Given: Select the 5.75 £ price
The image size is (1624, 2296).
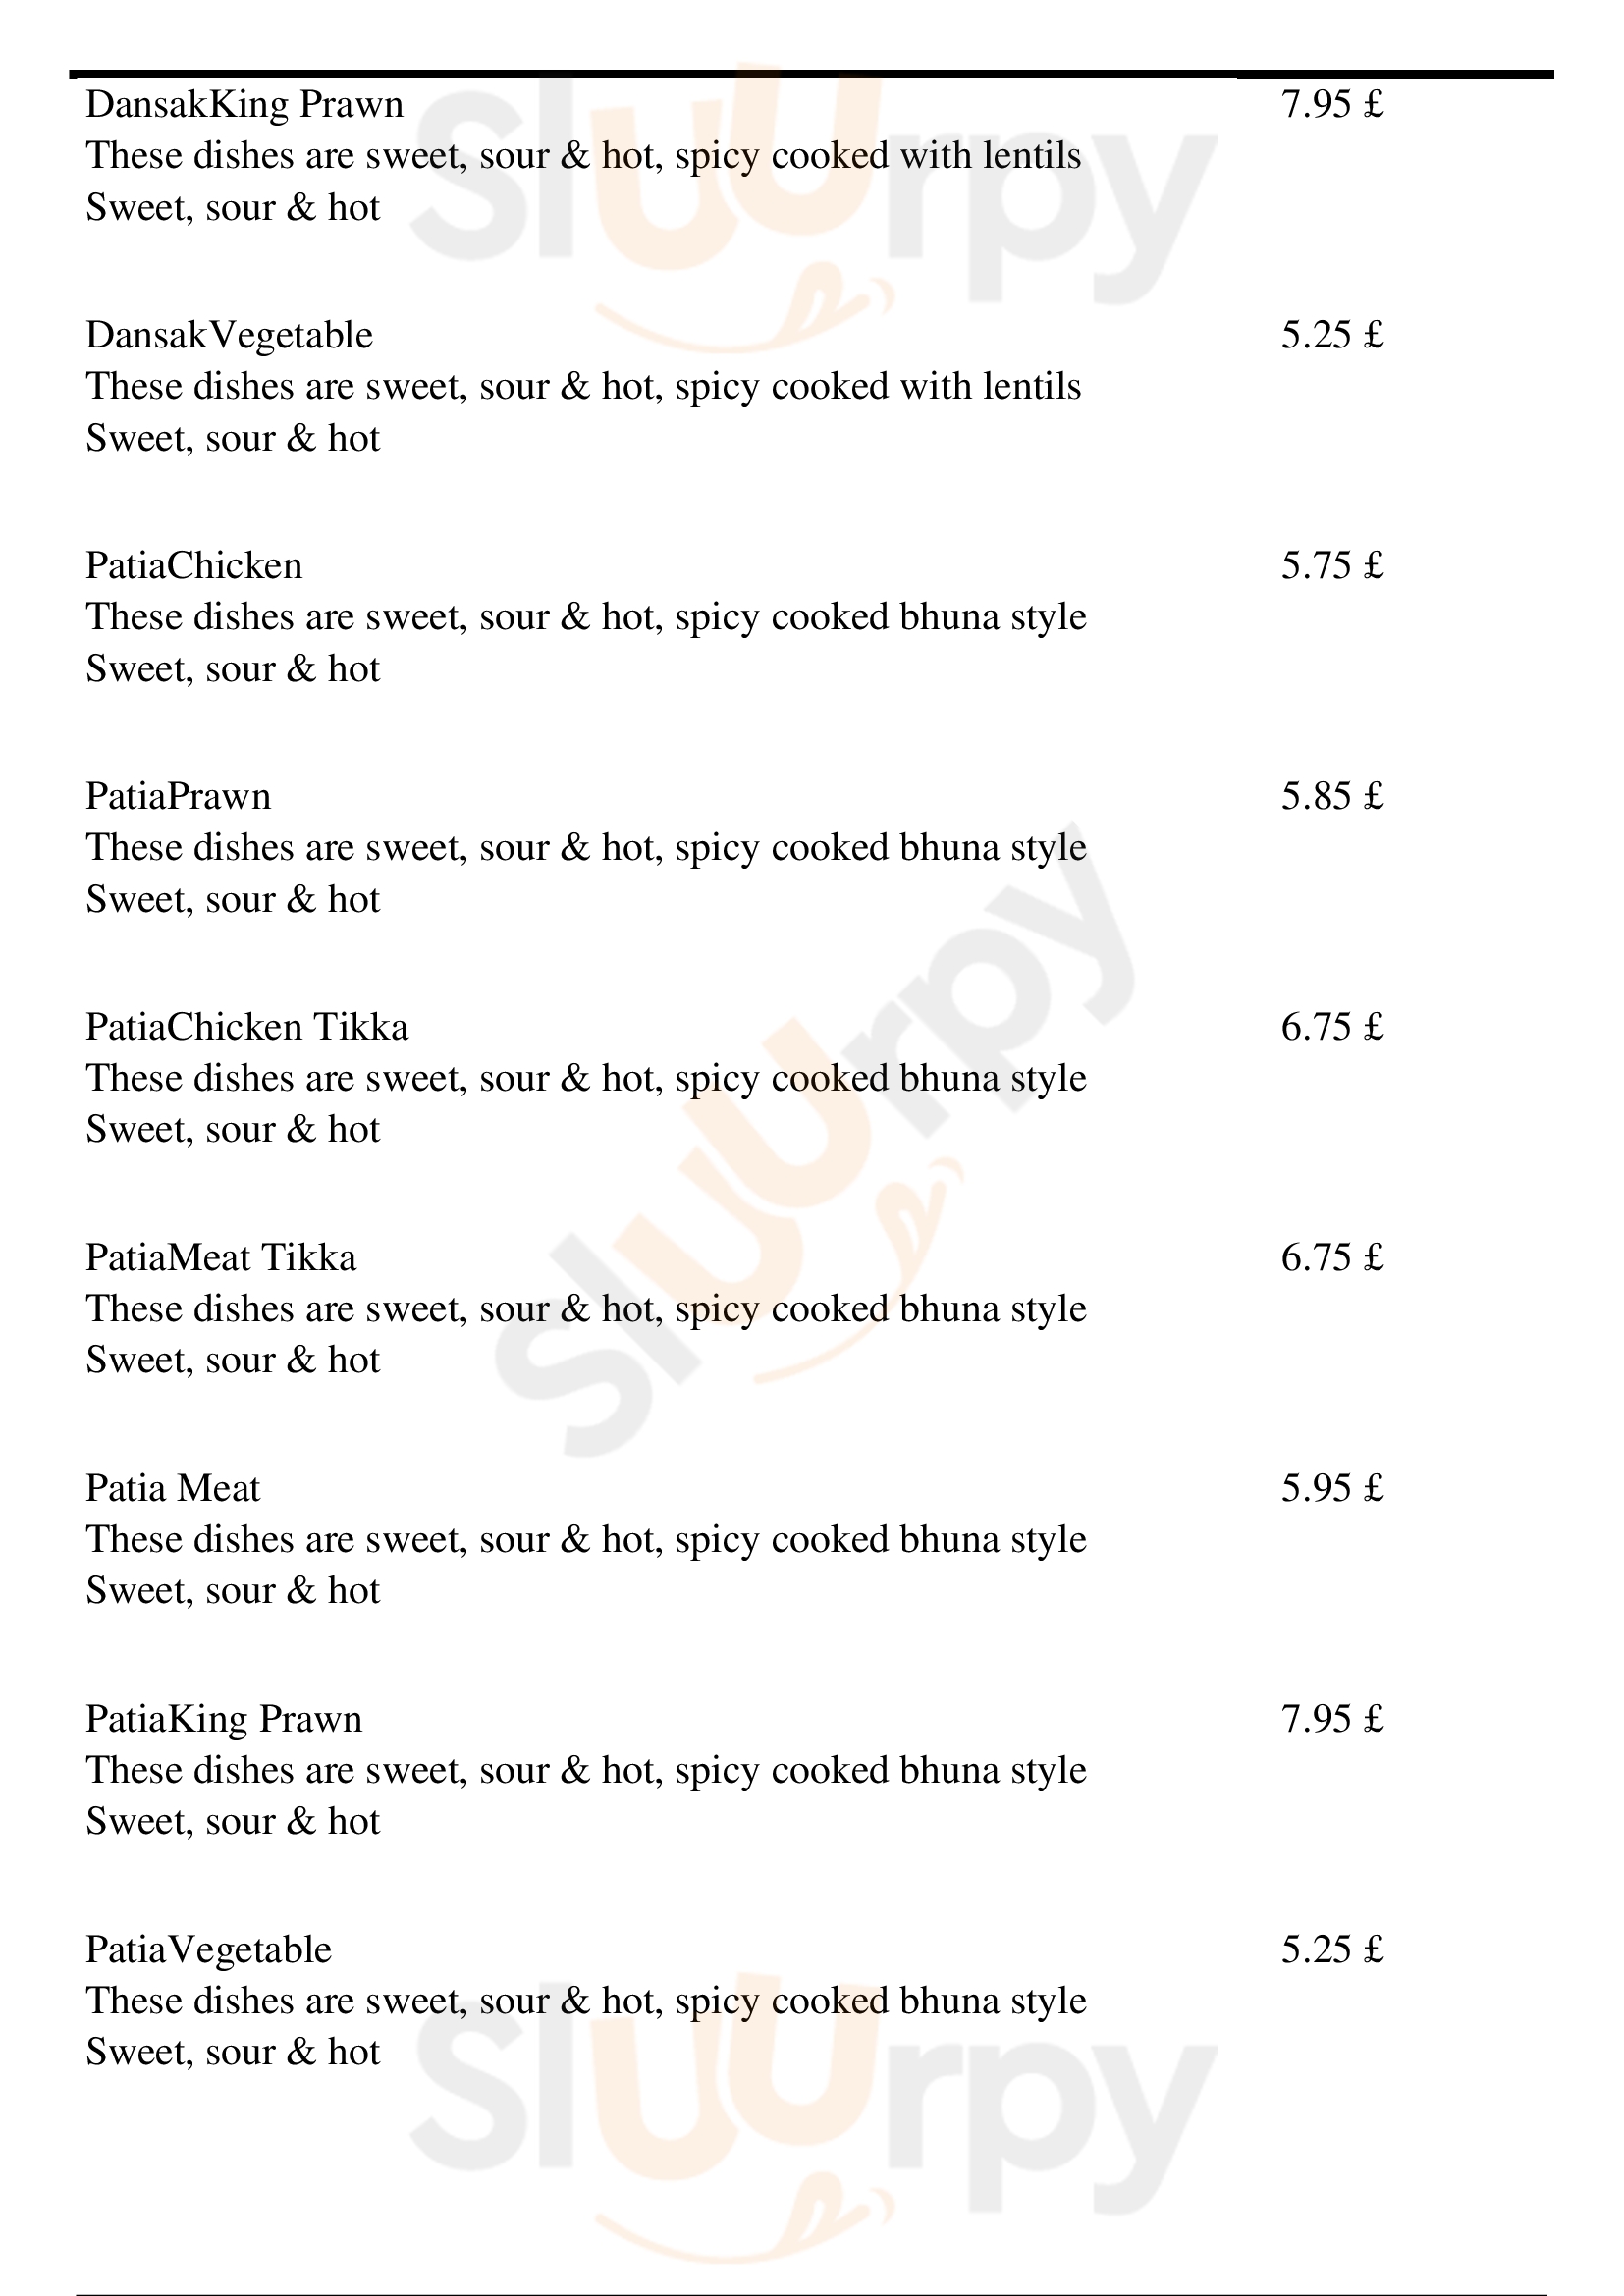Looking at the screenshot, I should click(1332, 566).
